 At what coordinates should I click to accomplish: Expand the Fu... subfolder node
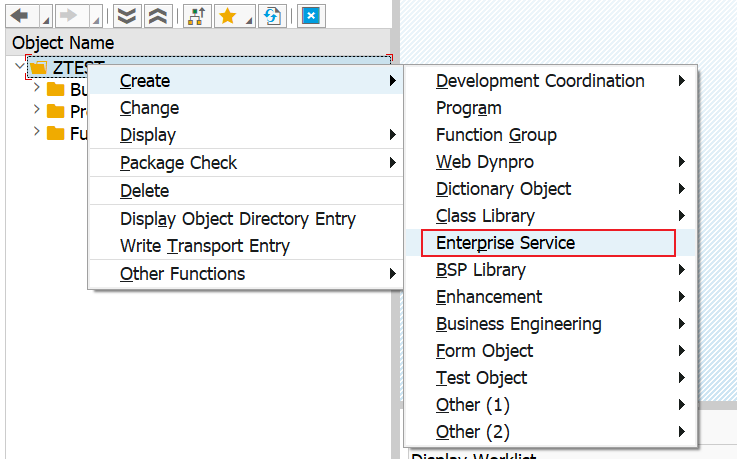pyautogui.click(x=37, y=131)
